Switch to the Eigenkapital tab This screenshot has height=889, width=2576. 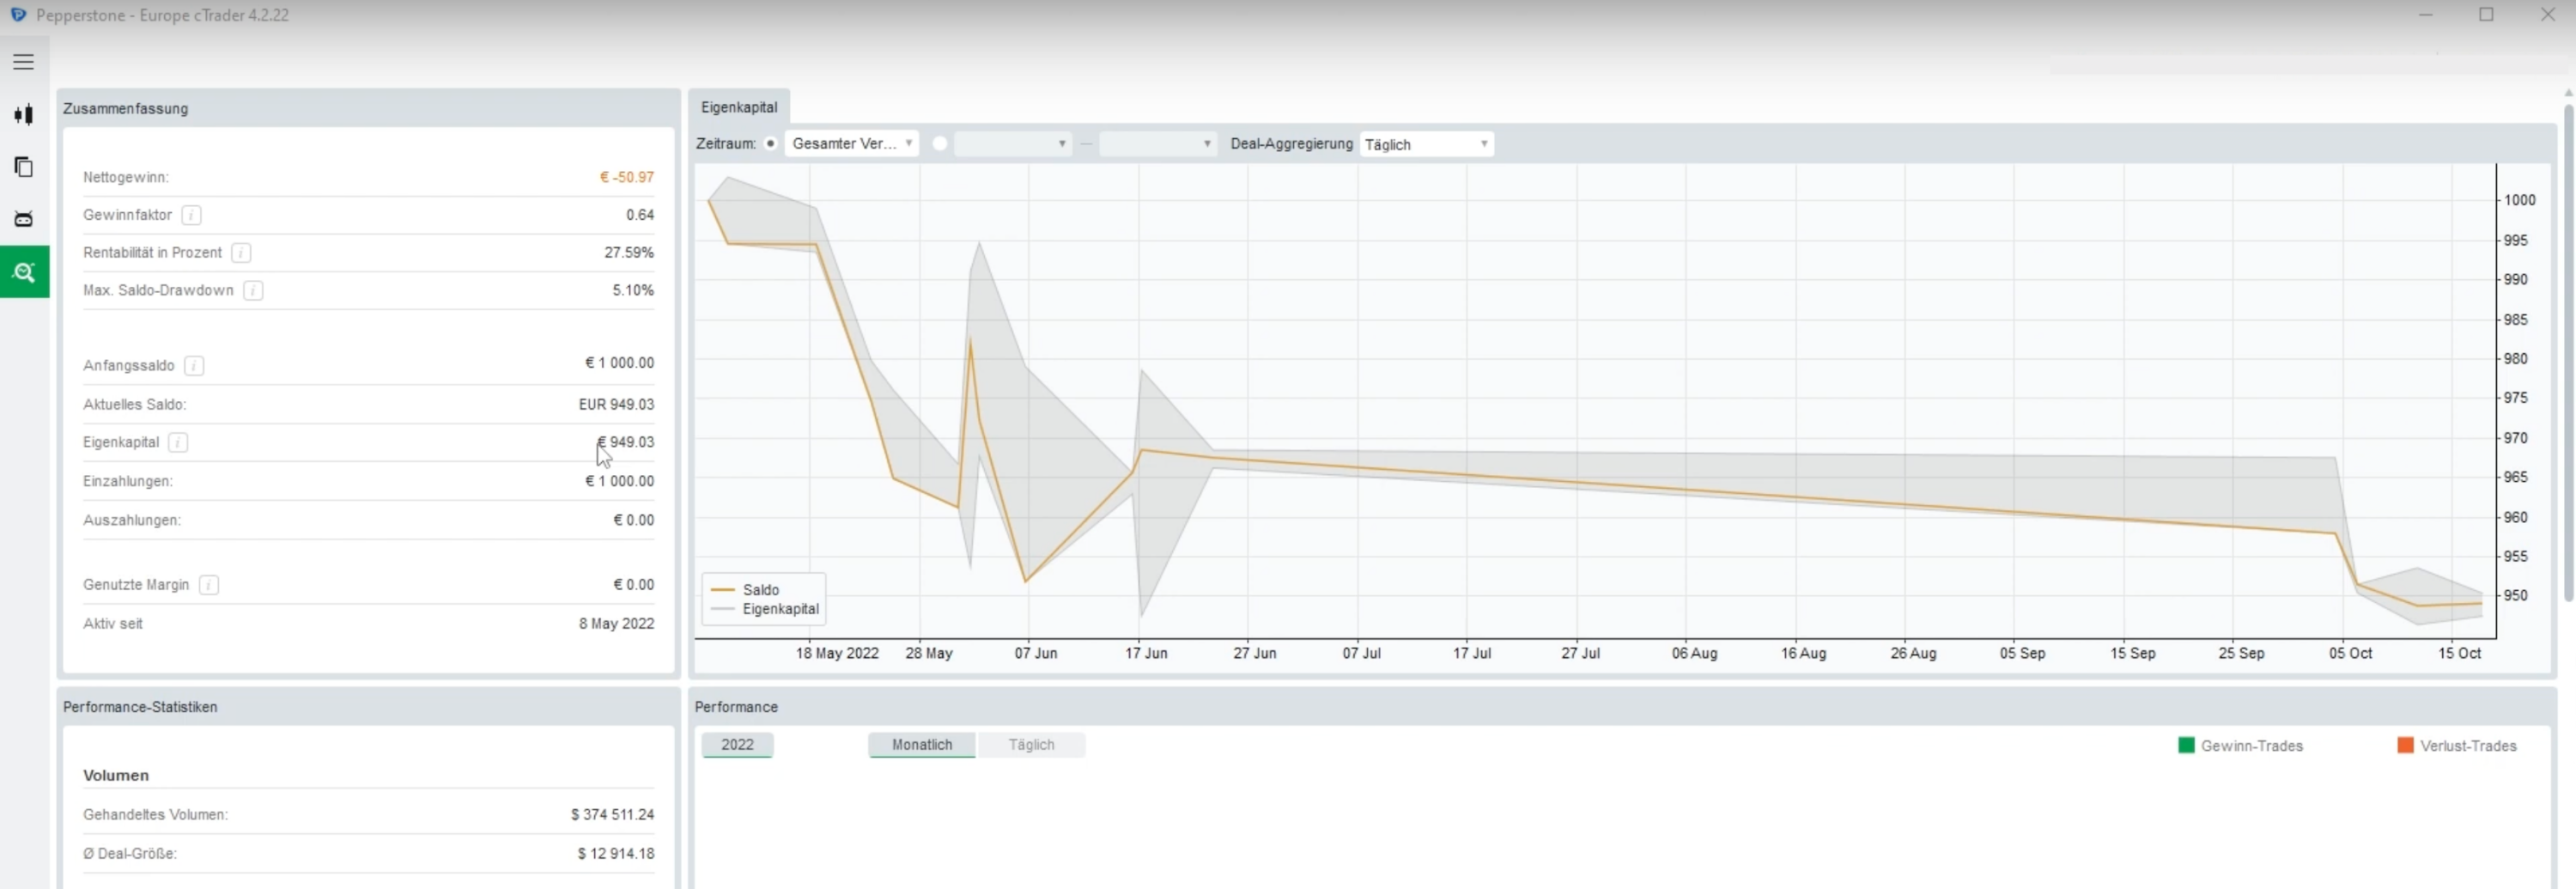coord(739,108)
